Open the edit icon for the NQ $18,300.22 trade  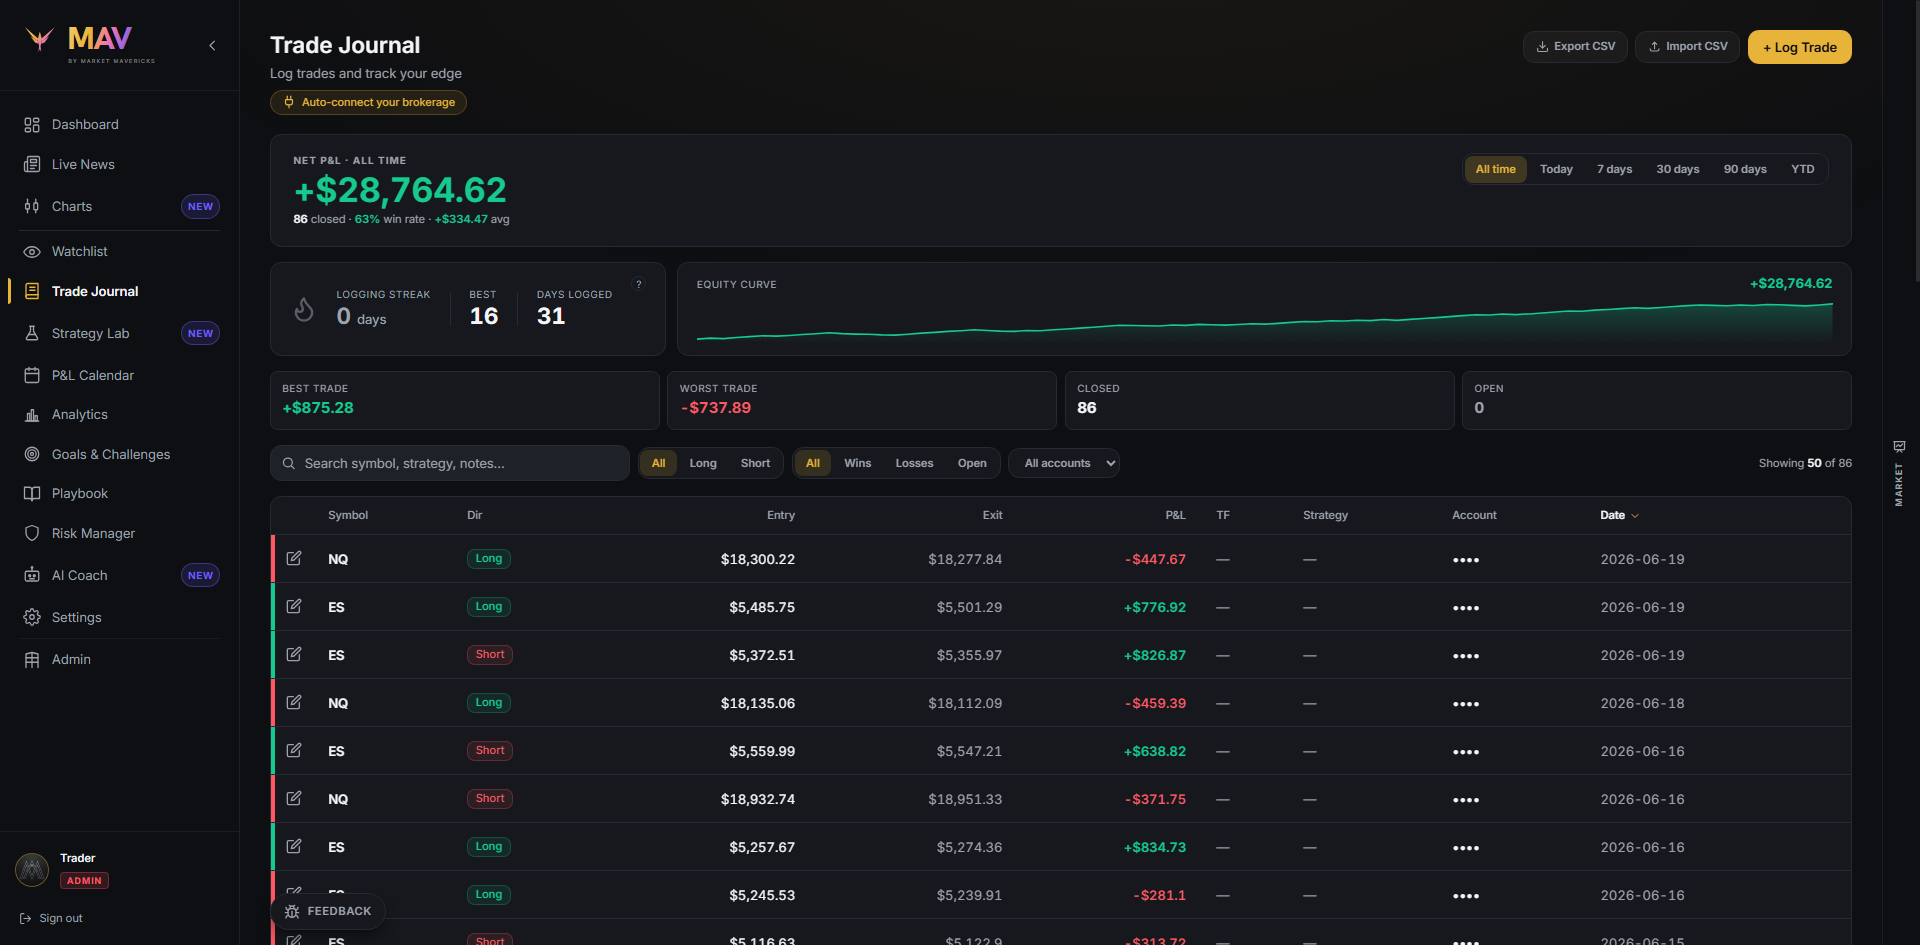tap(294, 558)
